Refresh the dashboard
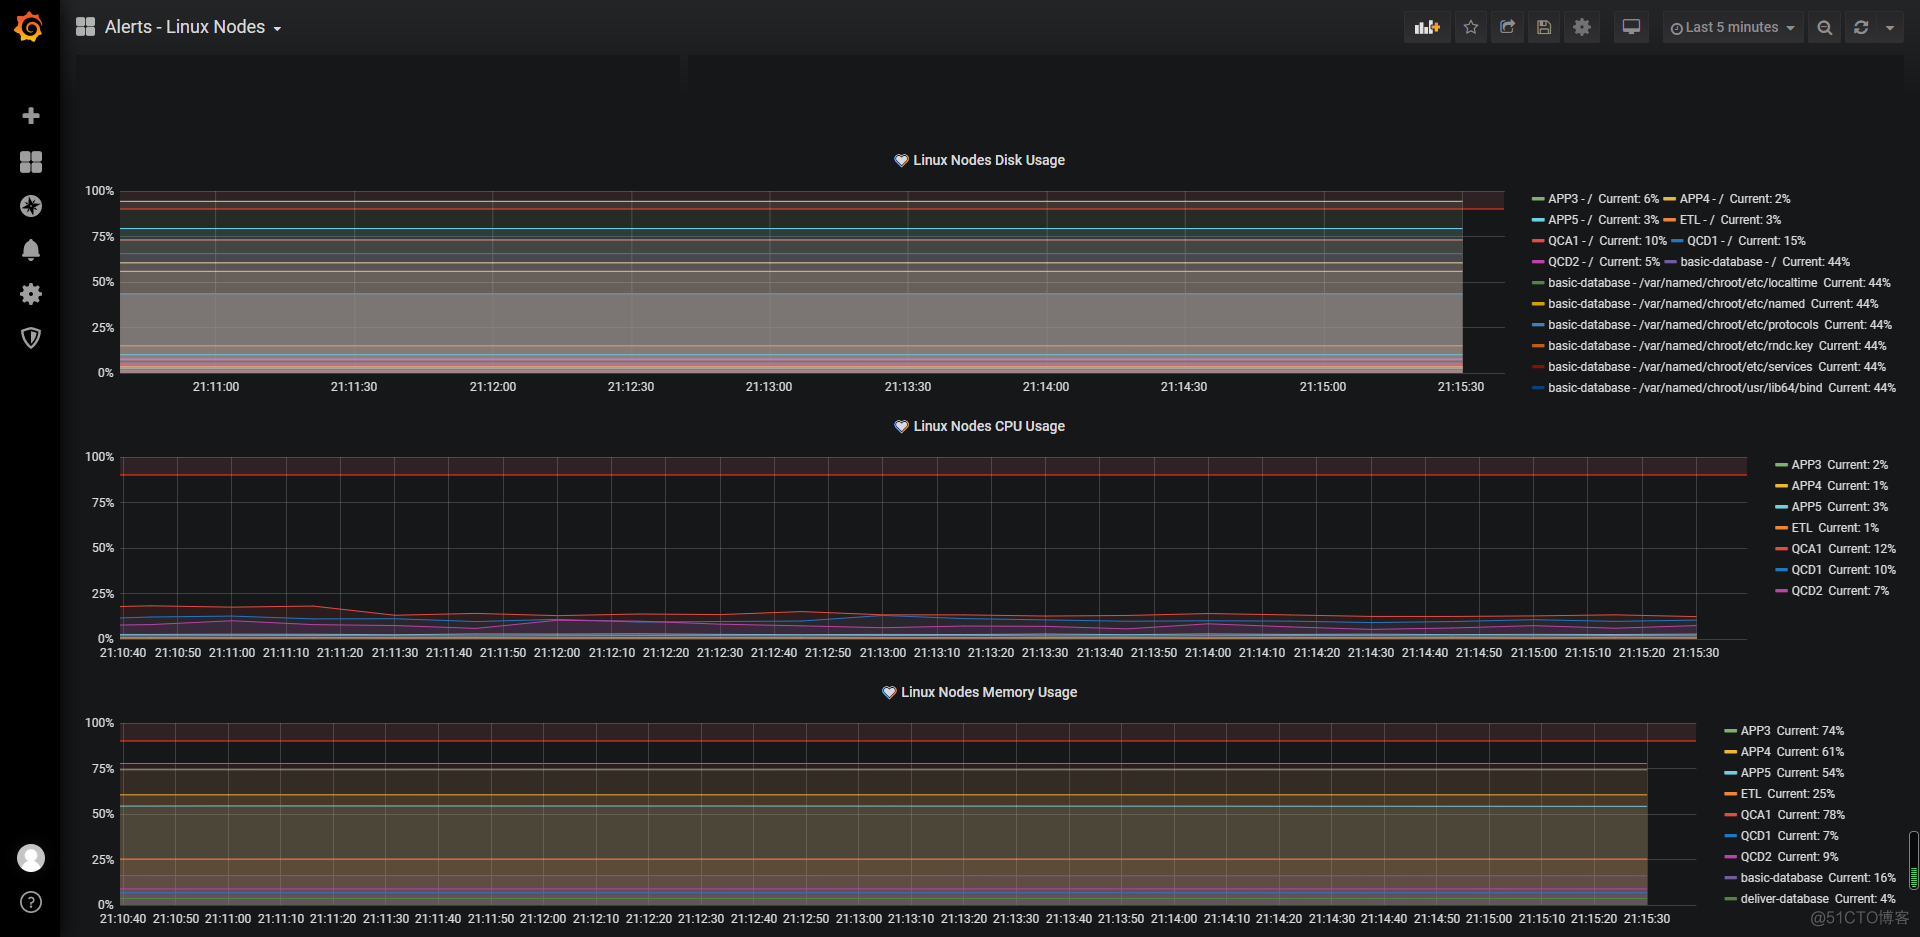 pos(1861,28)
